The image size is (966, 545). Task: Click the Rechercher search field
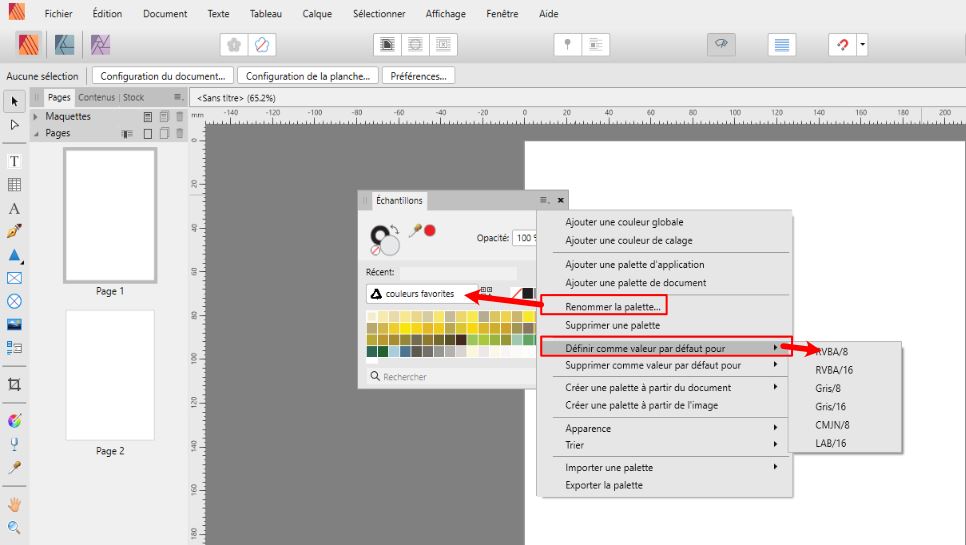tap(453, 376)
